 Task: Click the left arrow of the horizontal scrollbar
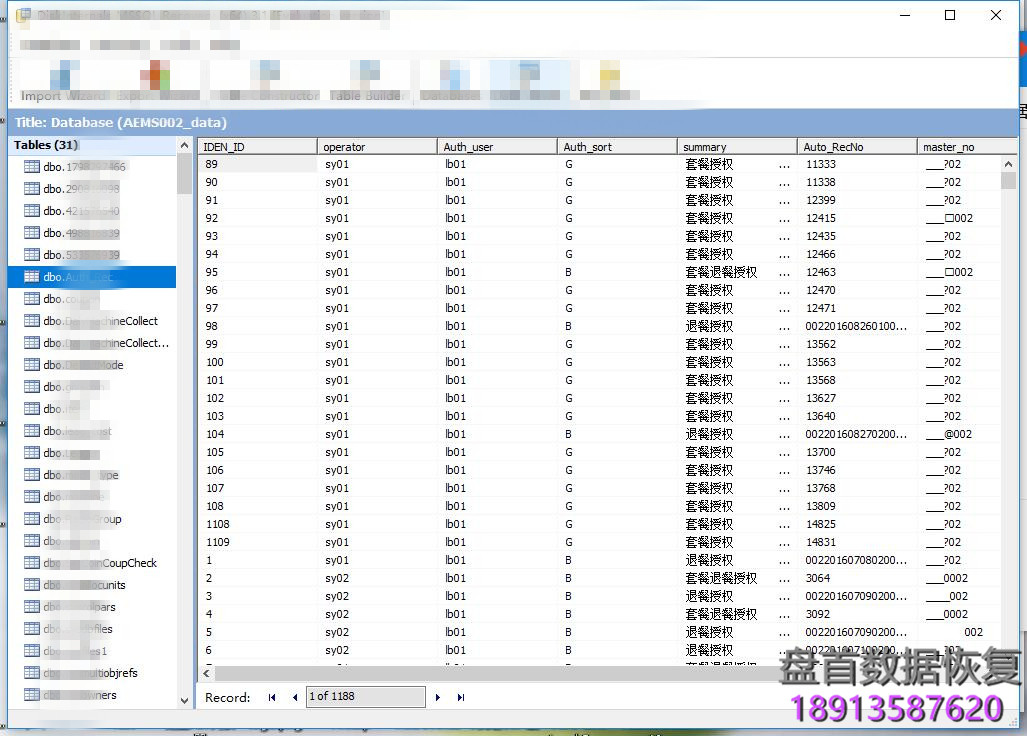click(205, 673)
